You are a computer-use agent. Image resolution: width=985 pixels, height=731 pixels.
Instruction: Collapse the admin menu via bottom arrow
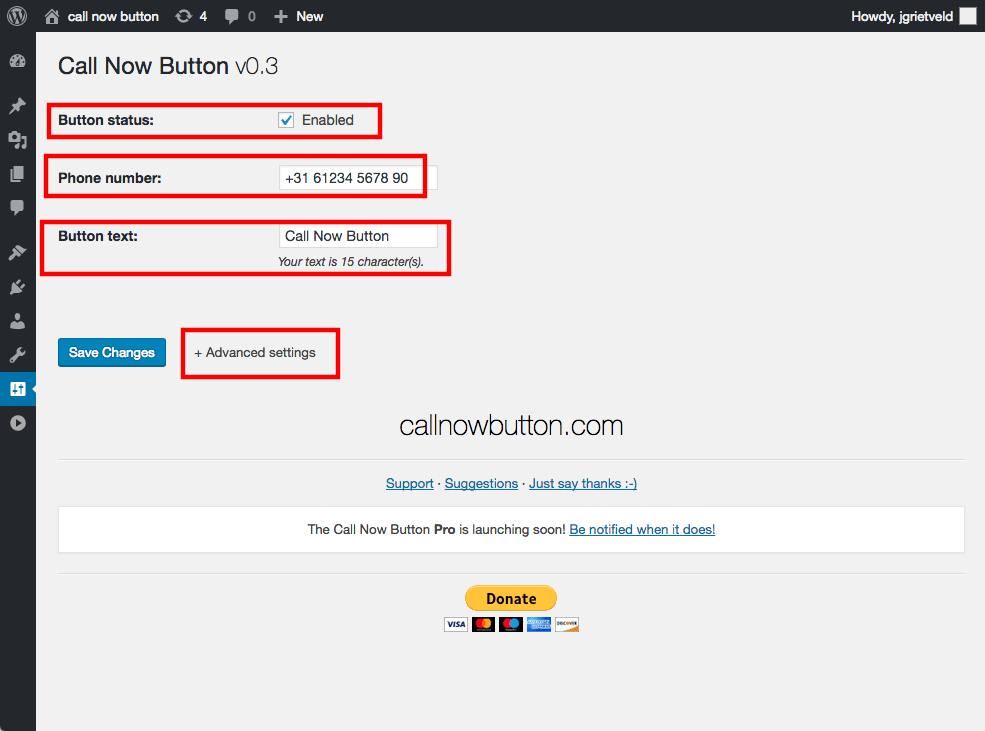click(17, 422)
